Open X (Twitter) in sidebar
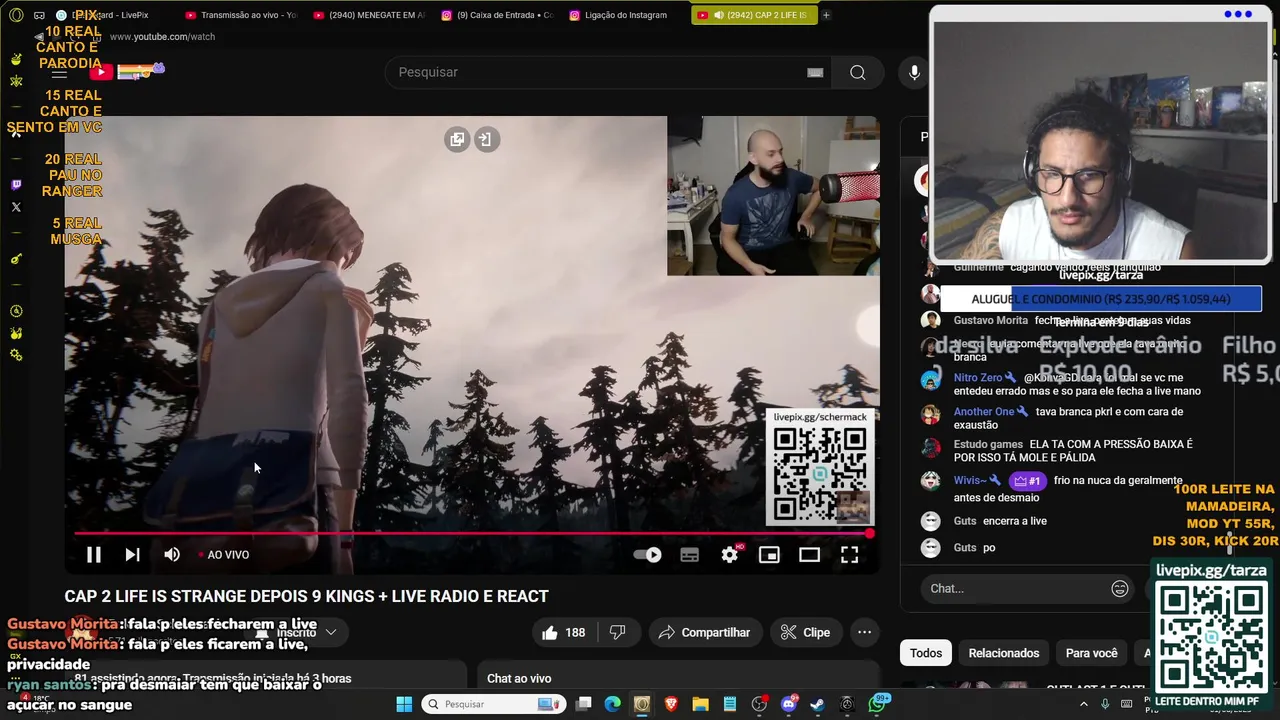1280x720 pixels. coord(16,208)
